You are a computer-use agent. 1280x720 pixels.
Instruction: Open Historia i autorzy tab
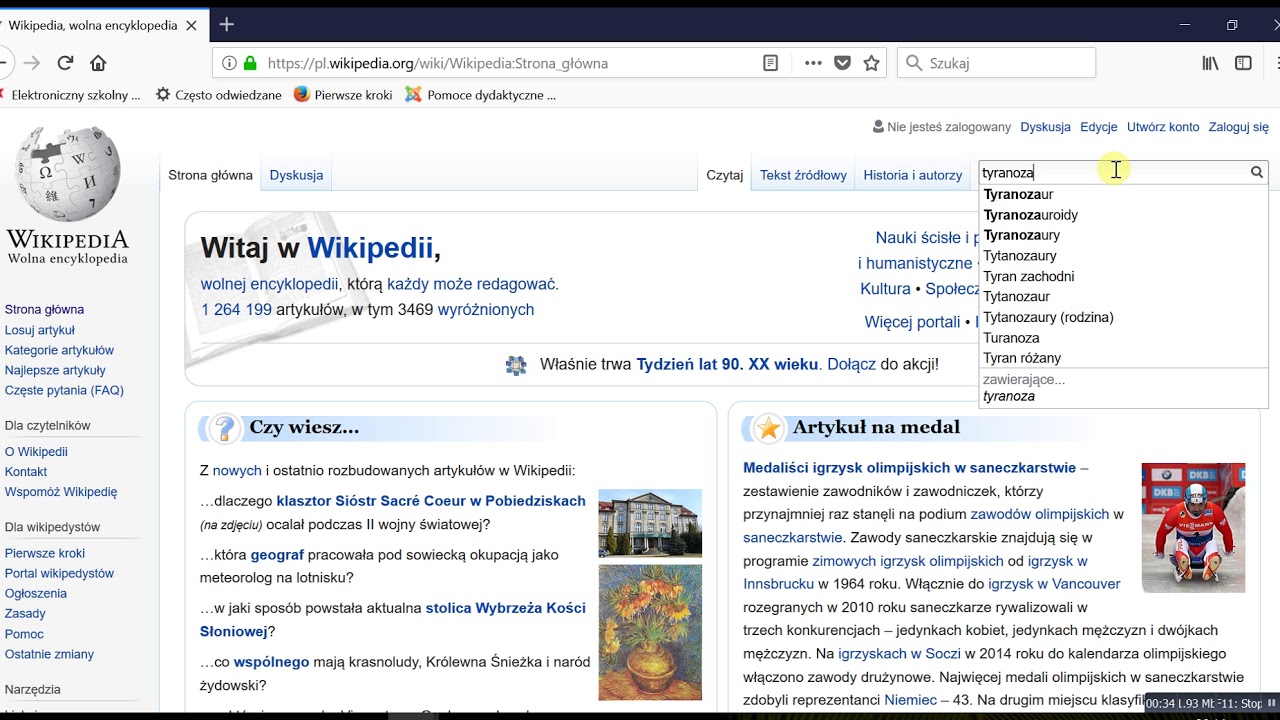(x=912, y=175)
